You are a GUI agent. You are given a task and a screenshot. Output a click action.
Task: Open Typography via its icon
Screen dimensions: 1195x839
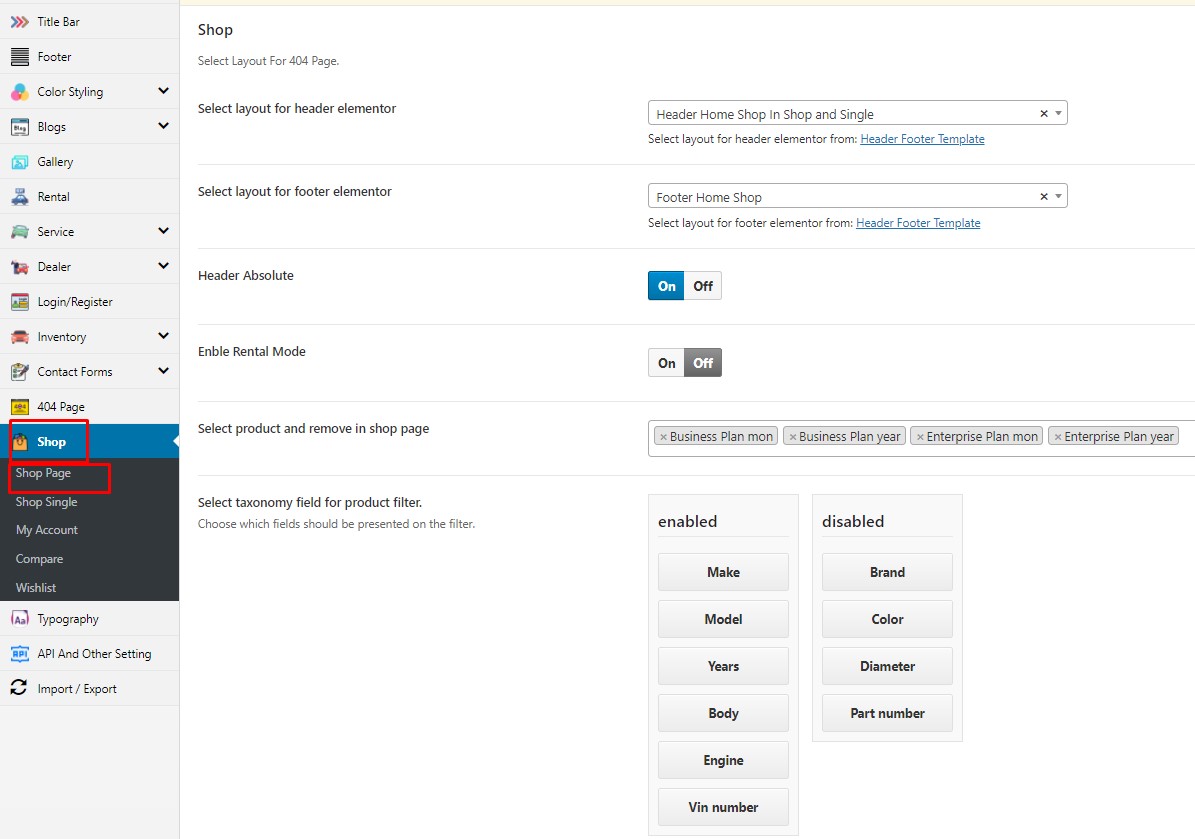19,619
